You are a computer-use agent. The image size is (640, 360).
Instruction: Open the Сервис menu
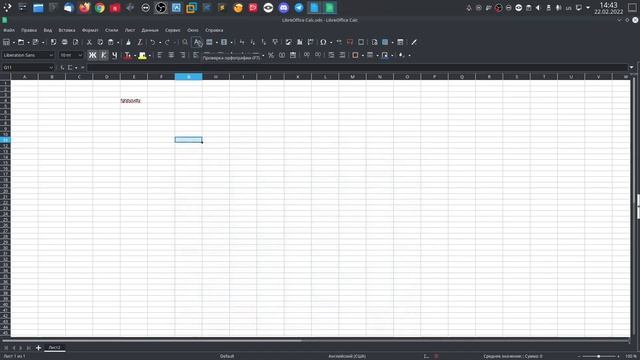173,30
